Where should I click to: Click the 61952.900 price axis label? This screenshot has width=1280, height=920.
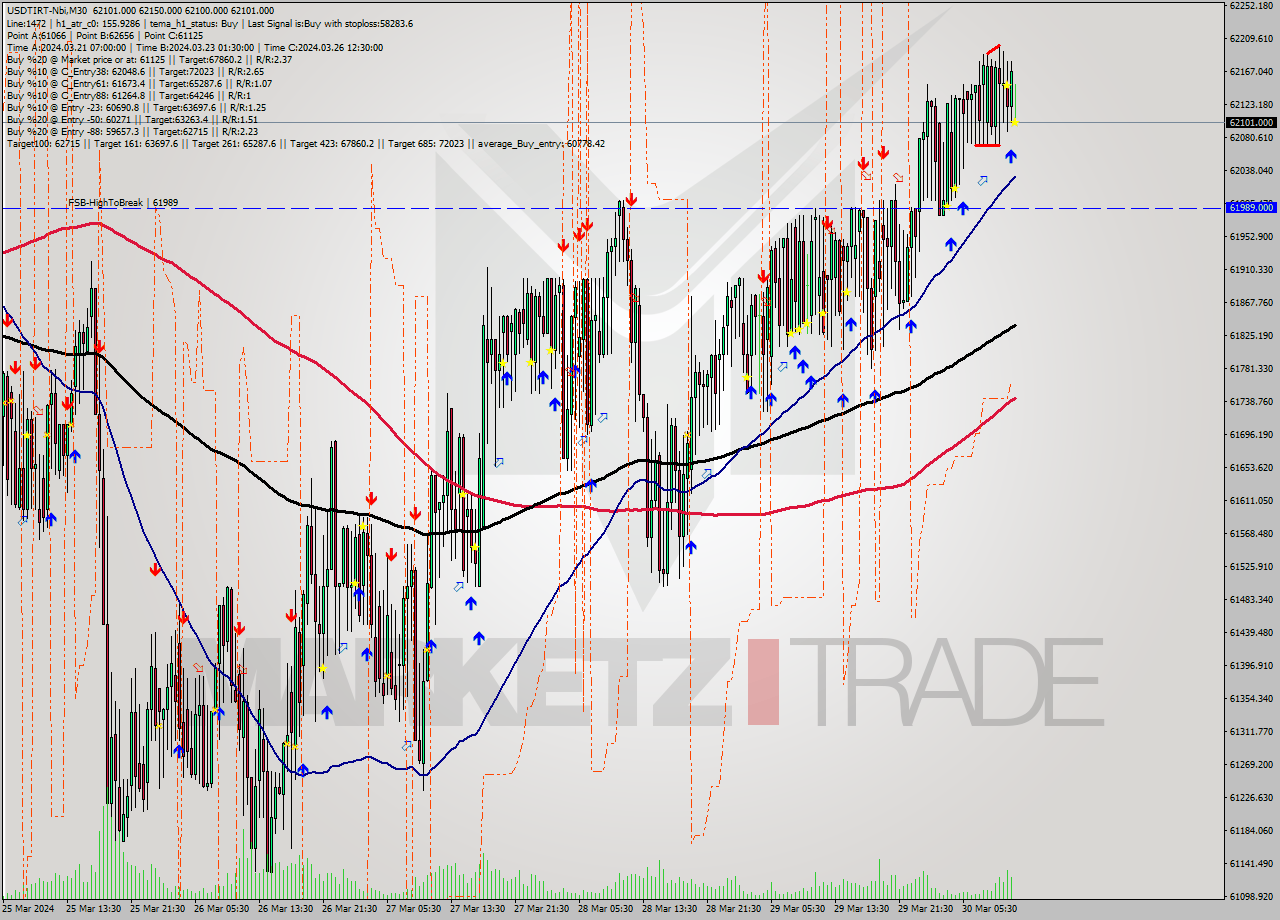point(1251,236)
